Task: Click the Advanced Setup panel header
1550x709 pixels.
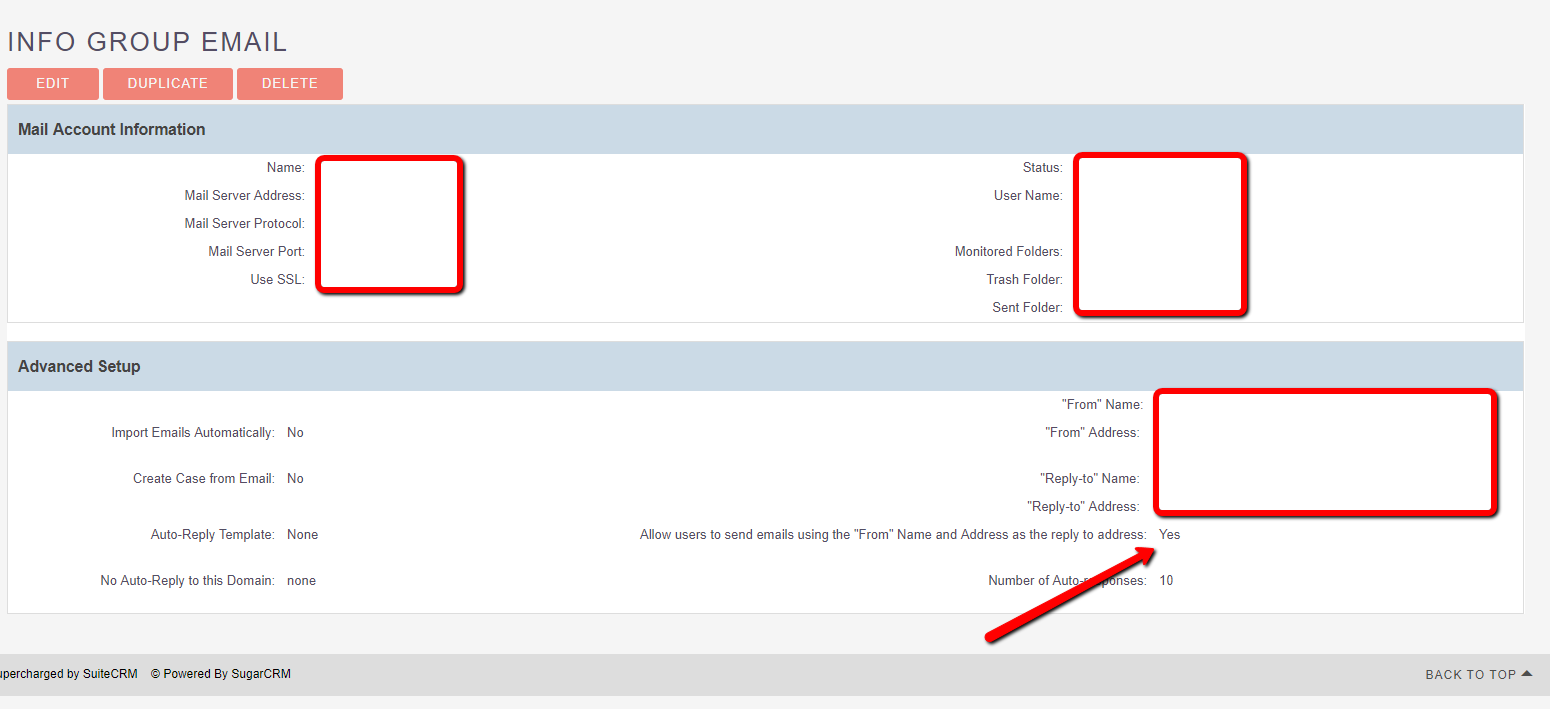Action: 765,366
